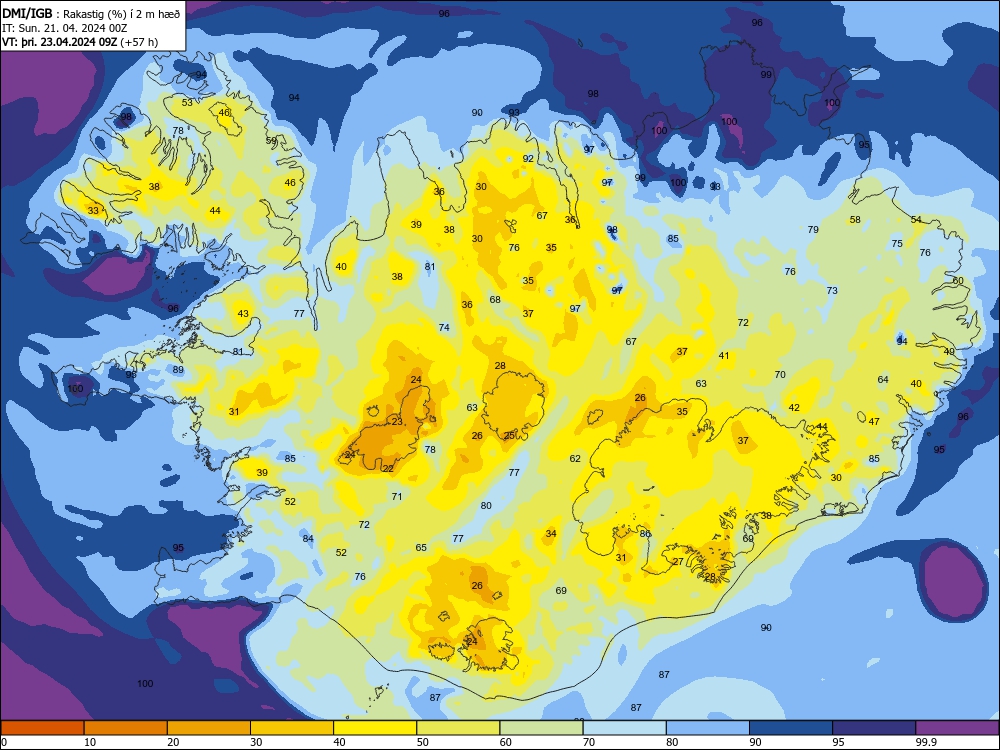Click the map value '80'
Viewport: 1000px width, 750px height.
pyautogui.click(x=486, y=506)
